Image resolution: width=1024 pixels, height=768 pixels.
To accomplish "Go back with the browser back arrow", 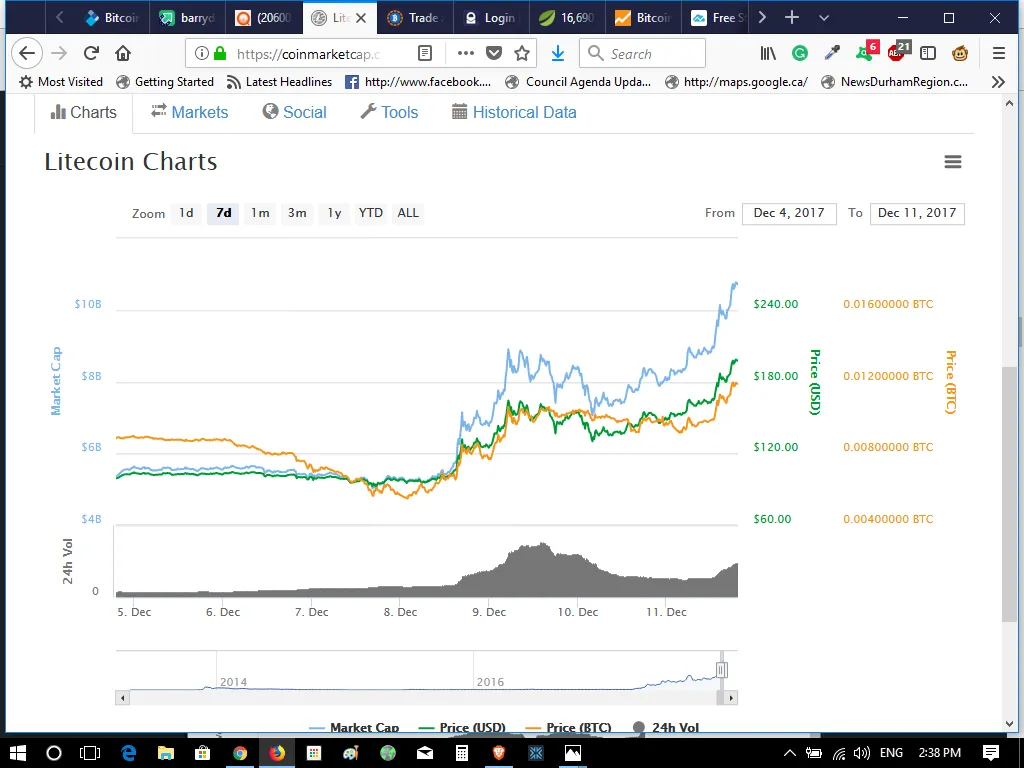I will point(27,54).
